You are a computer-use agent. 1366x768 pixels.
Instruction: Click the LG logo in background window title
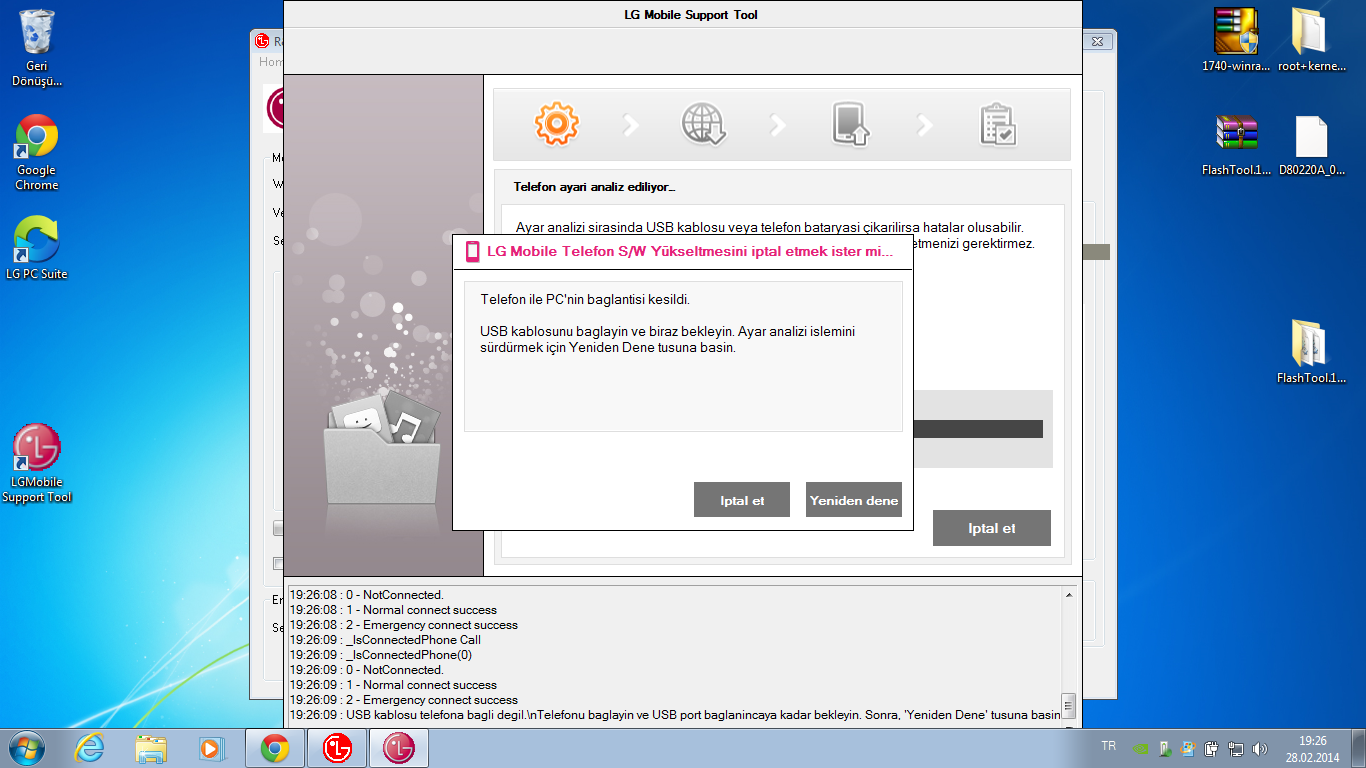[263, 41]
